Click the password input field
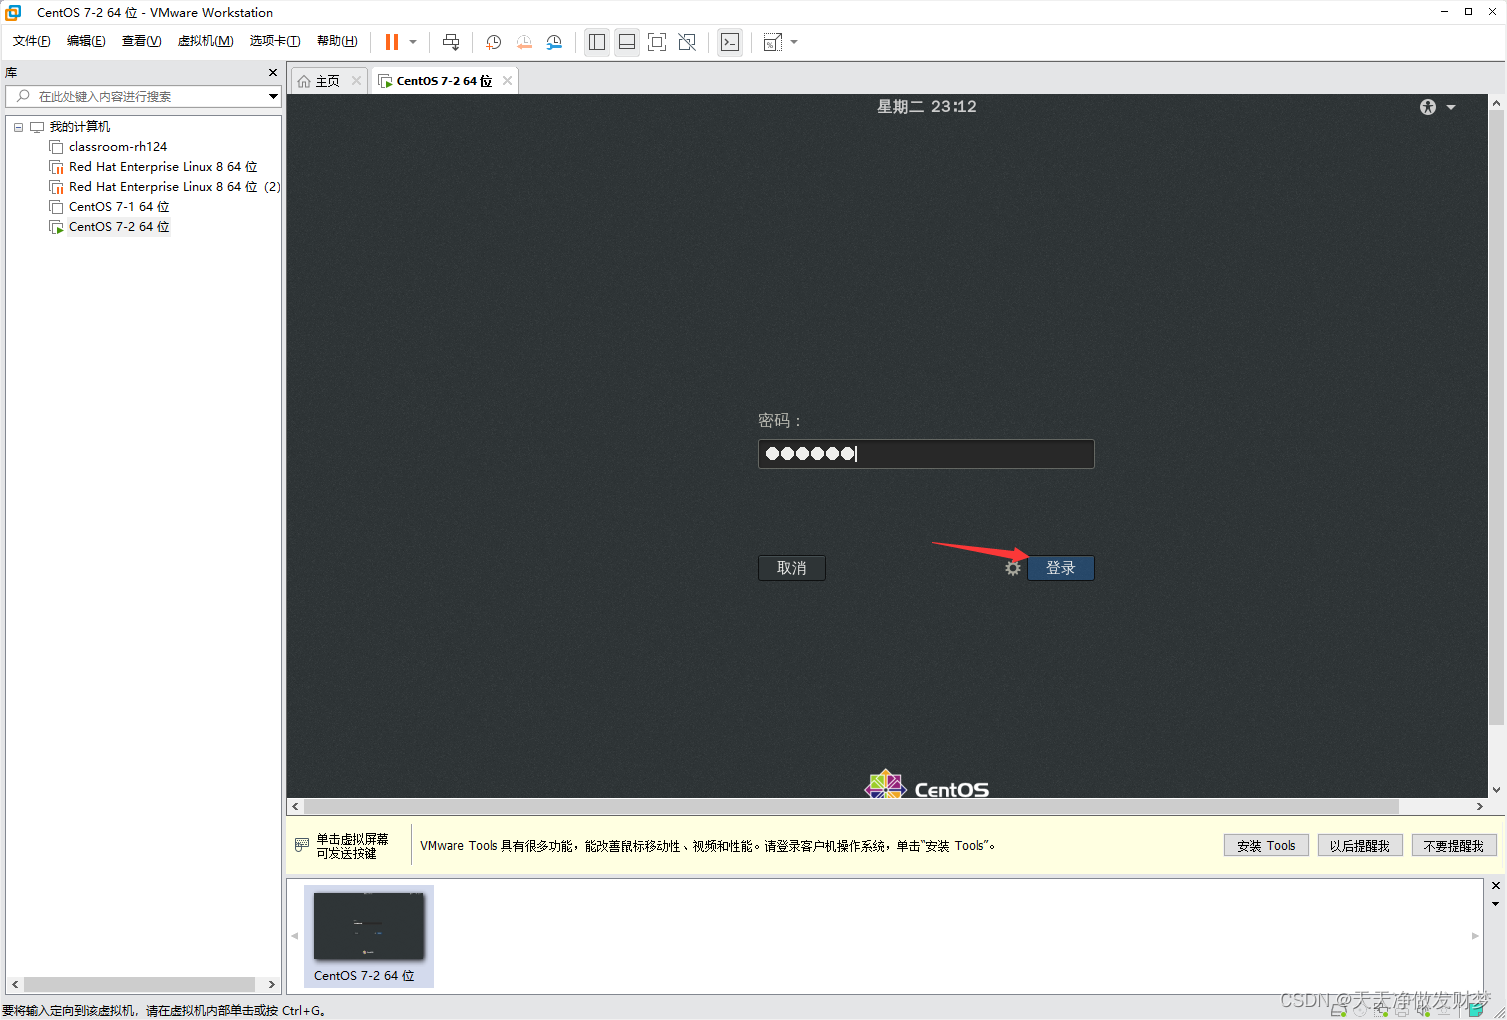 (x=926, y=454)
